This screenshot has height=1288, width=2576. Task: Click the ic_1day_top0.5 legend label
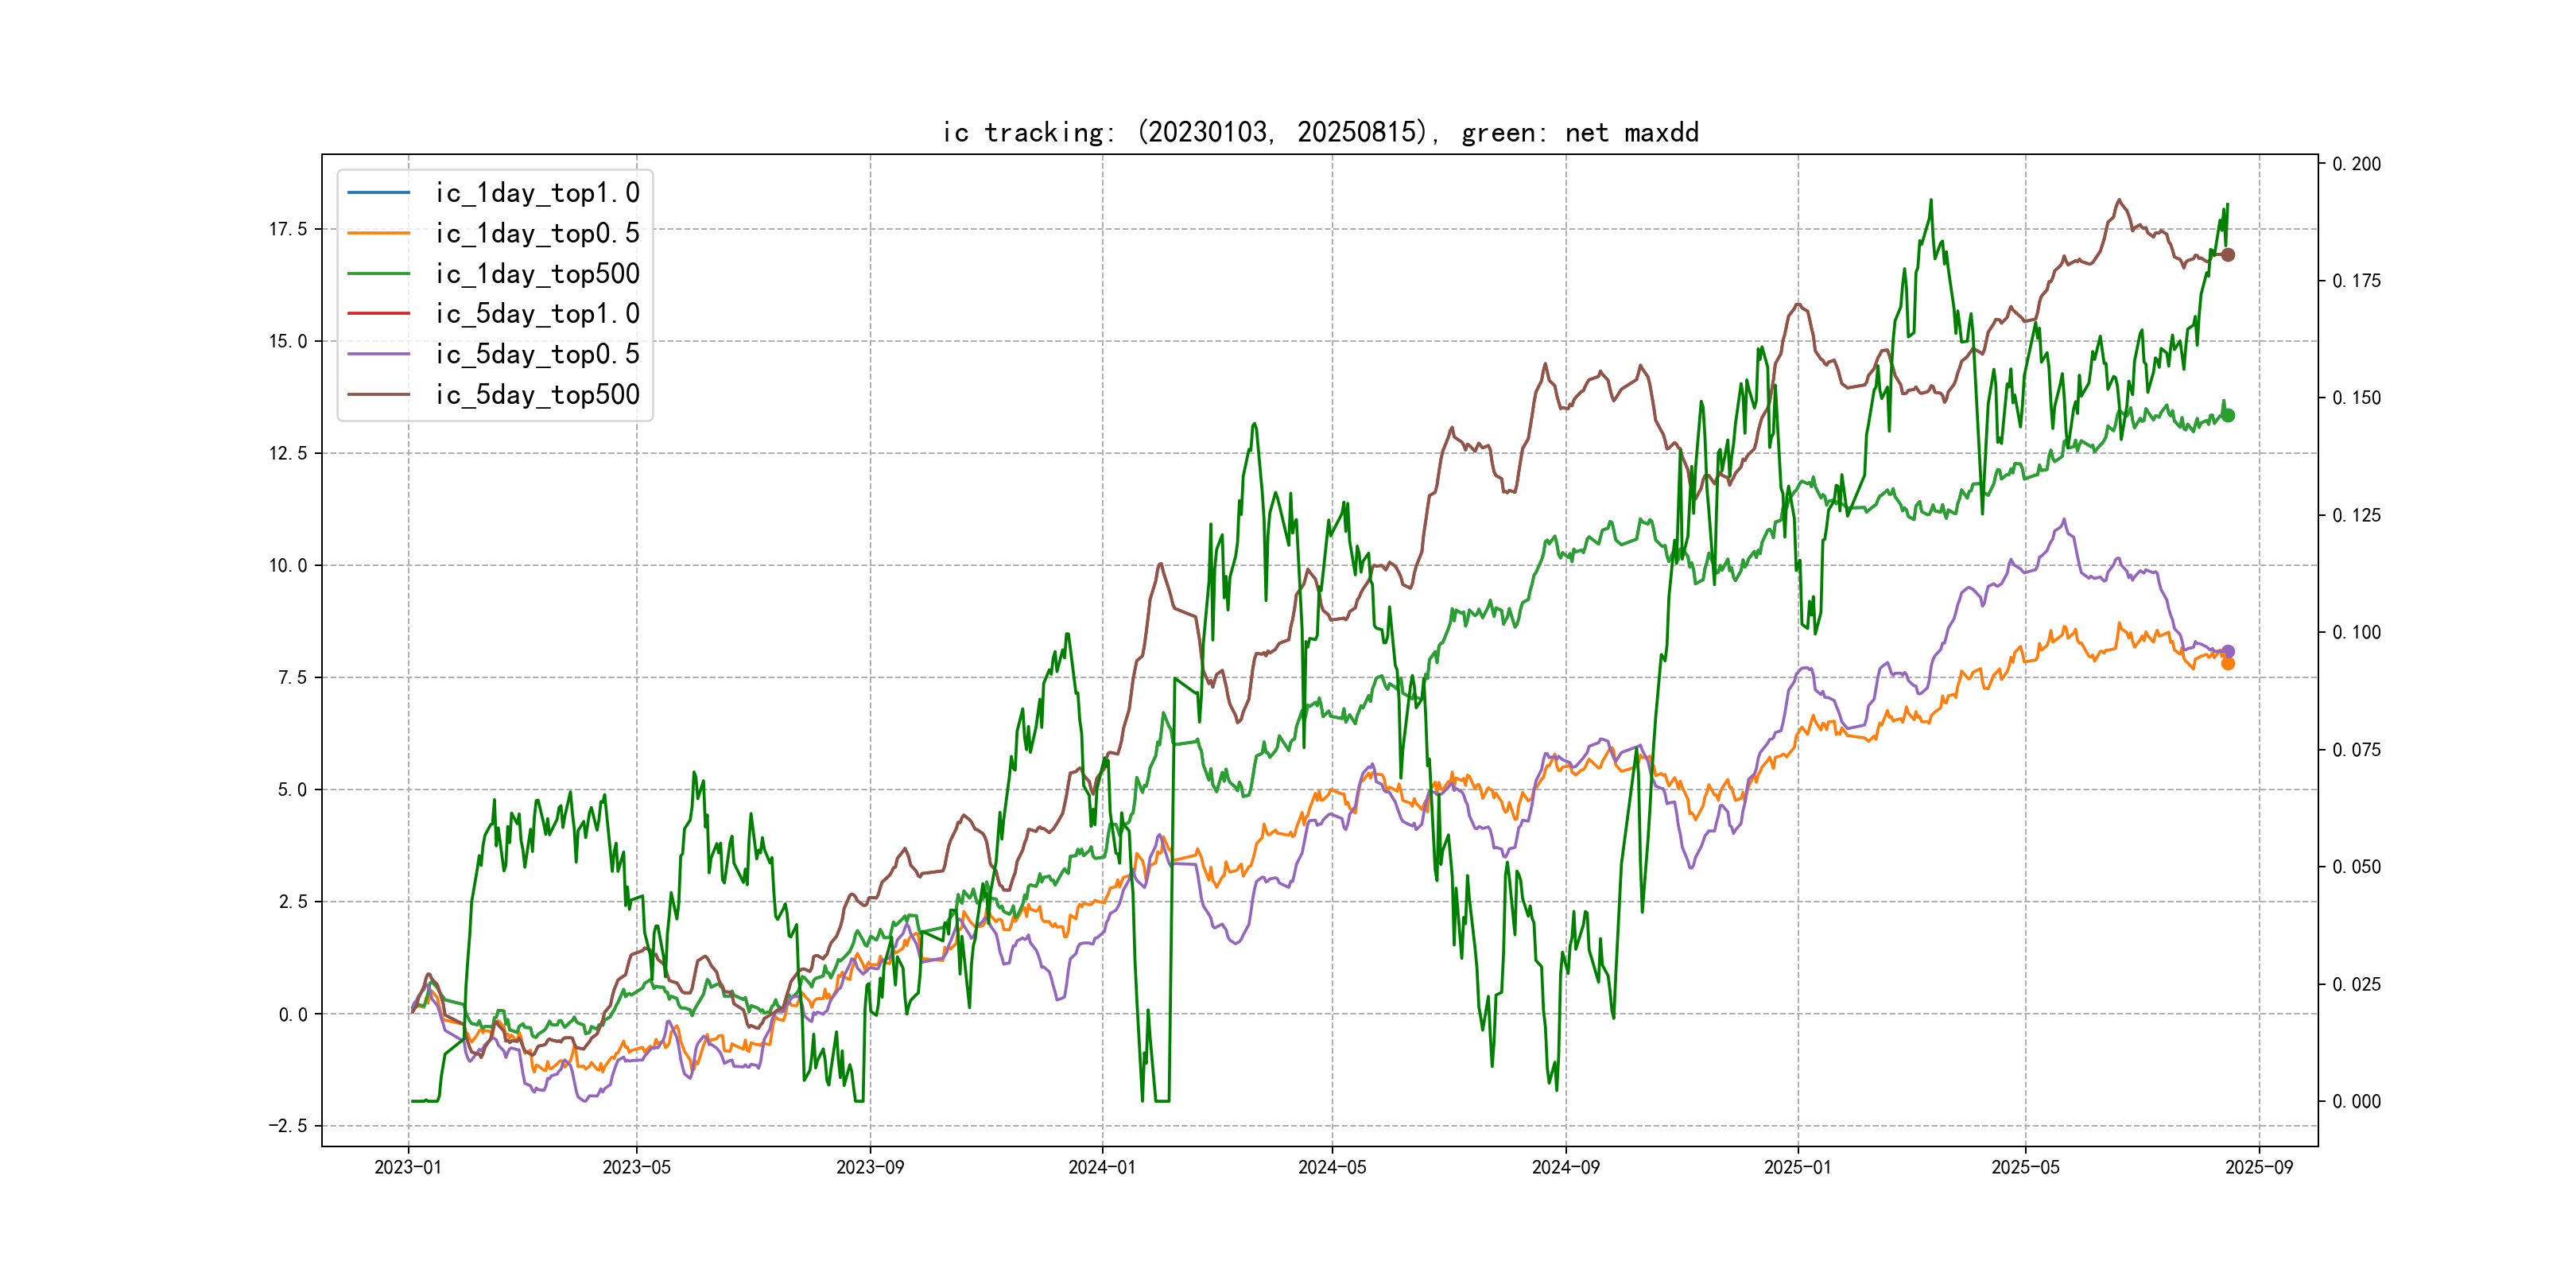tap(537, 233)
